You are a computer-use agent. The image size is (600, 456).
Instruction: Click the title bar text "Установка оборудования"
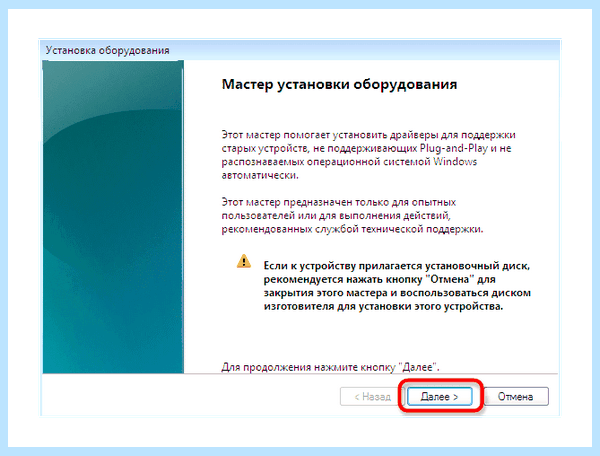point(108,50)
